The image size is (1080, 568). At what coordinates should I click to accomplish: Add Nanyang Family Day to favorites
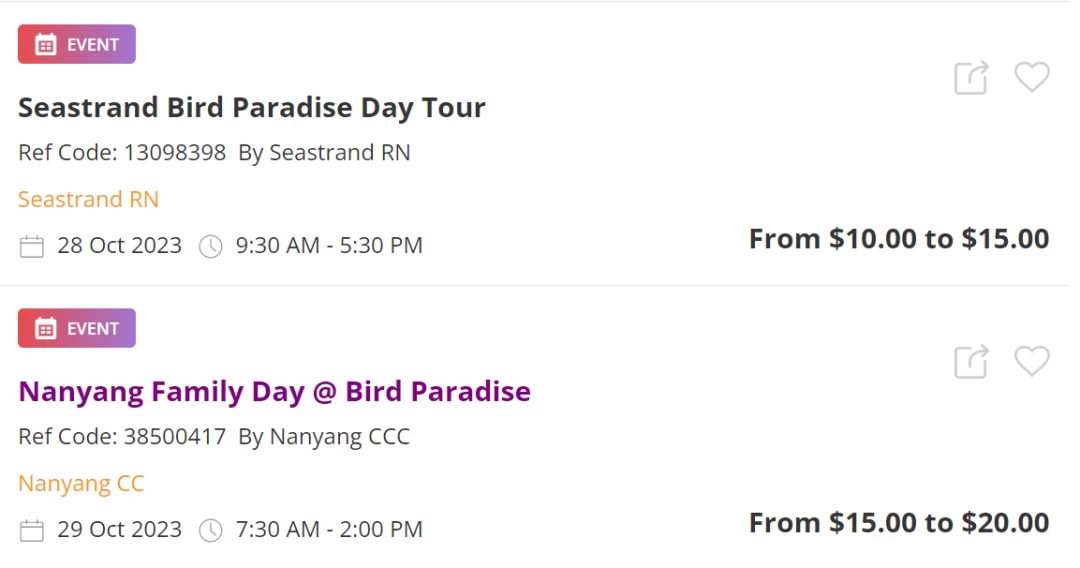[1032, 361]
